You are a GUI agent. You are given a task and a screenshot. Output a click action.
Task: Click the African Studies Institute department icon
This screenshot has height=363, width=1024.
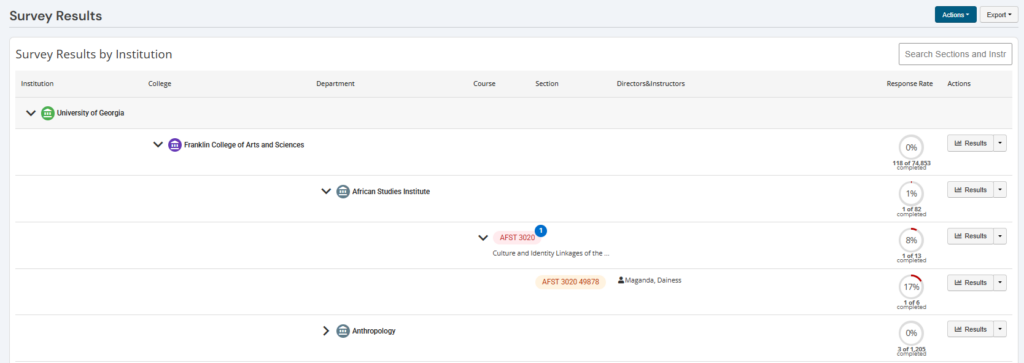pos(343,192)
